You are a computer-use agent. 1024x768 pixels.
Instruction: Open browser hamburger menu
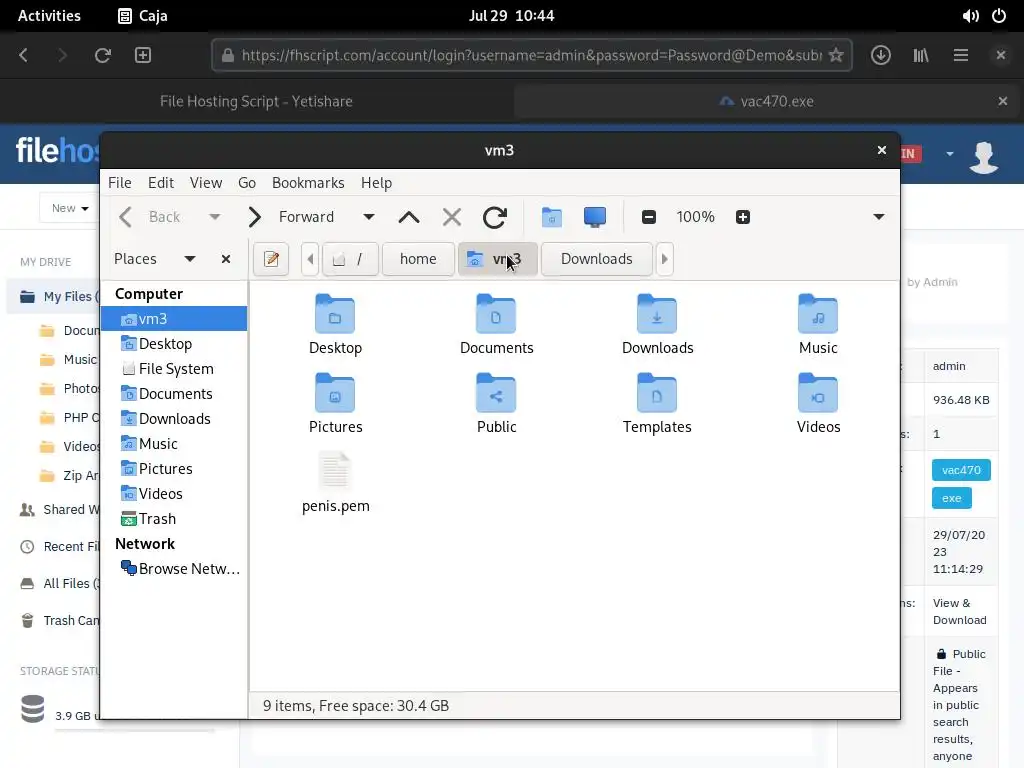[x=961, y=56]
